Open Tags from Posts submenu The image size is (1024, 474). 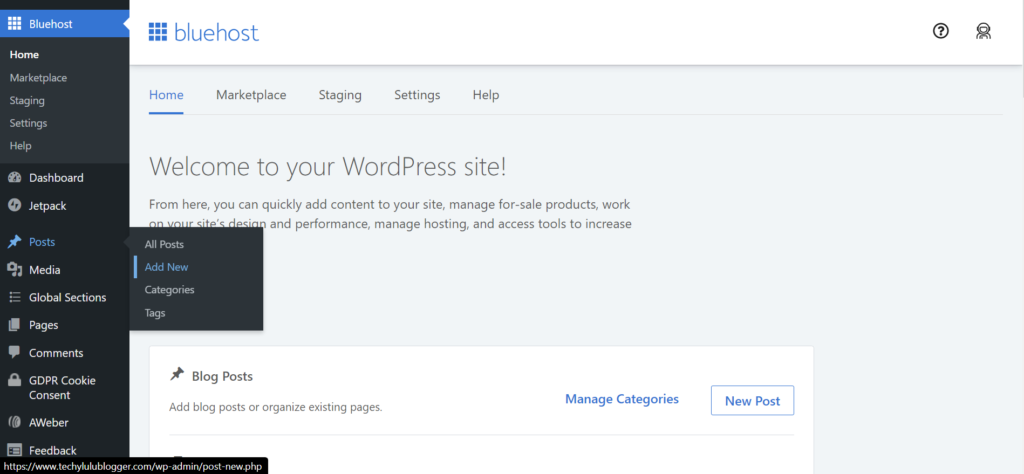(155, 313)
